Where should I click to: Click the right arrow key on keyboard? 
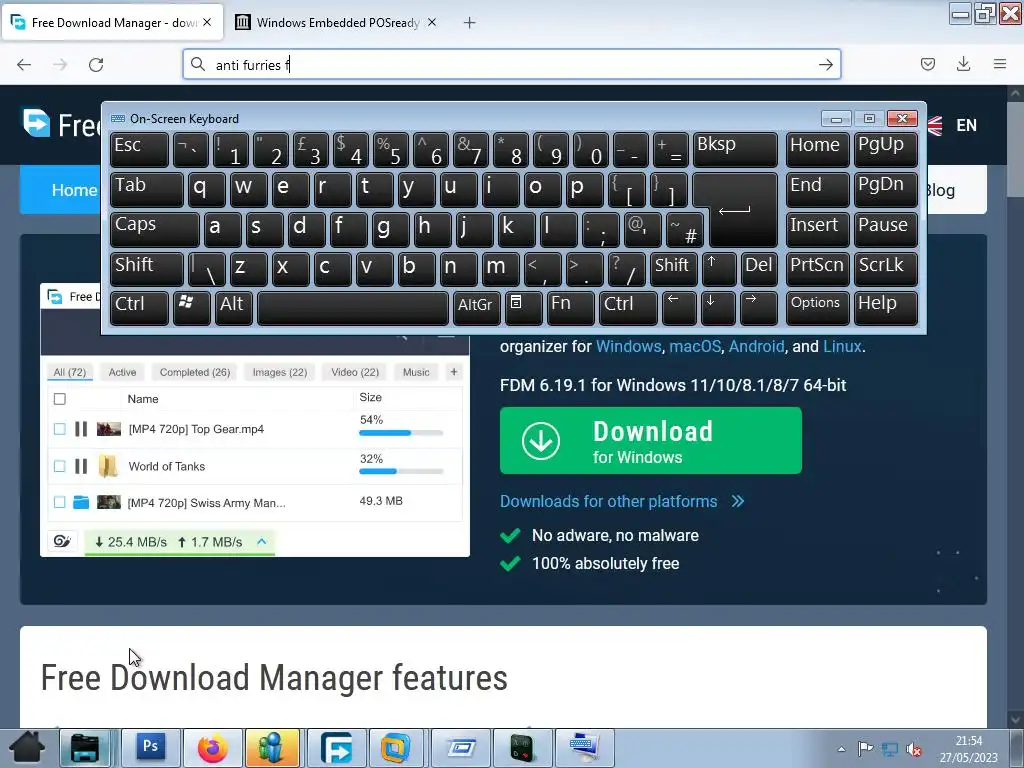tap(758, 308)
